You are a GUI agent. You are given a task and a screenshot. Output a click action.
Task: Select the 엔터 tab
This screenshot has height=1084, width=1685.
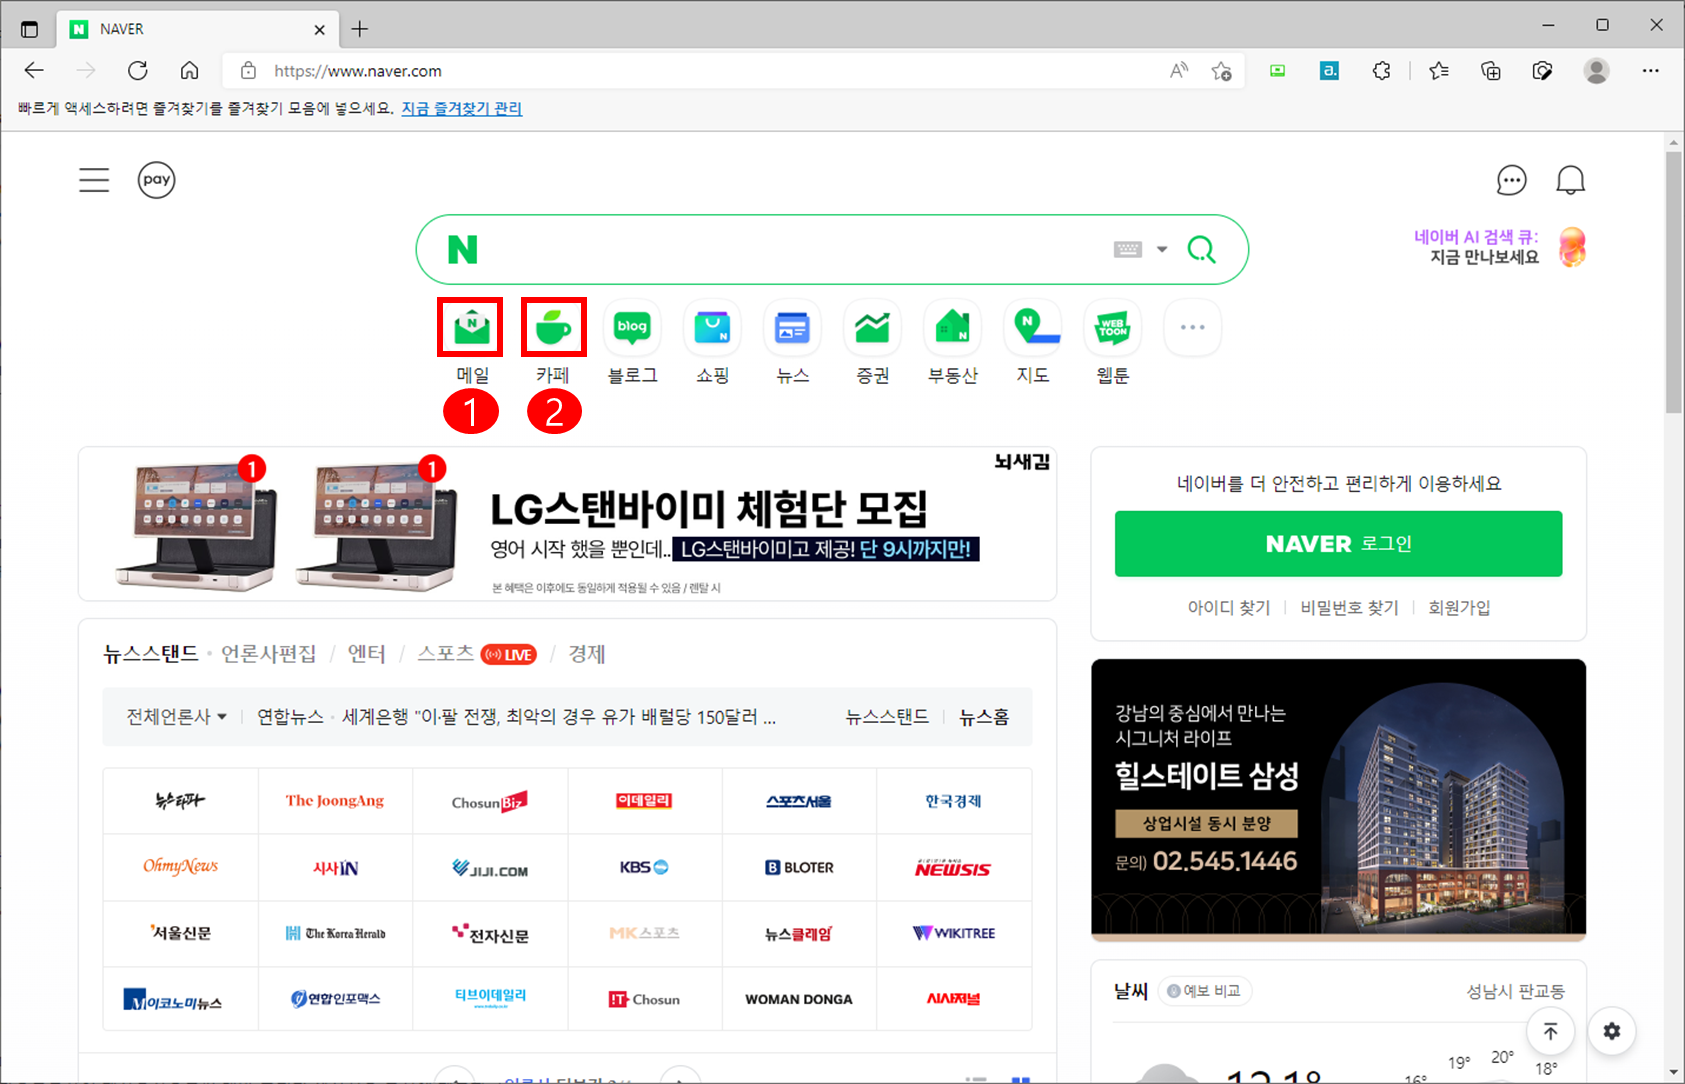pos(366,654)
